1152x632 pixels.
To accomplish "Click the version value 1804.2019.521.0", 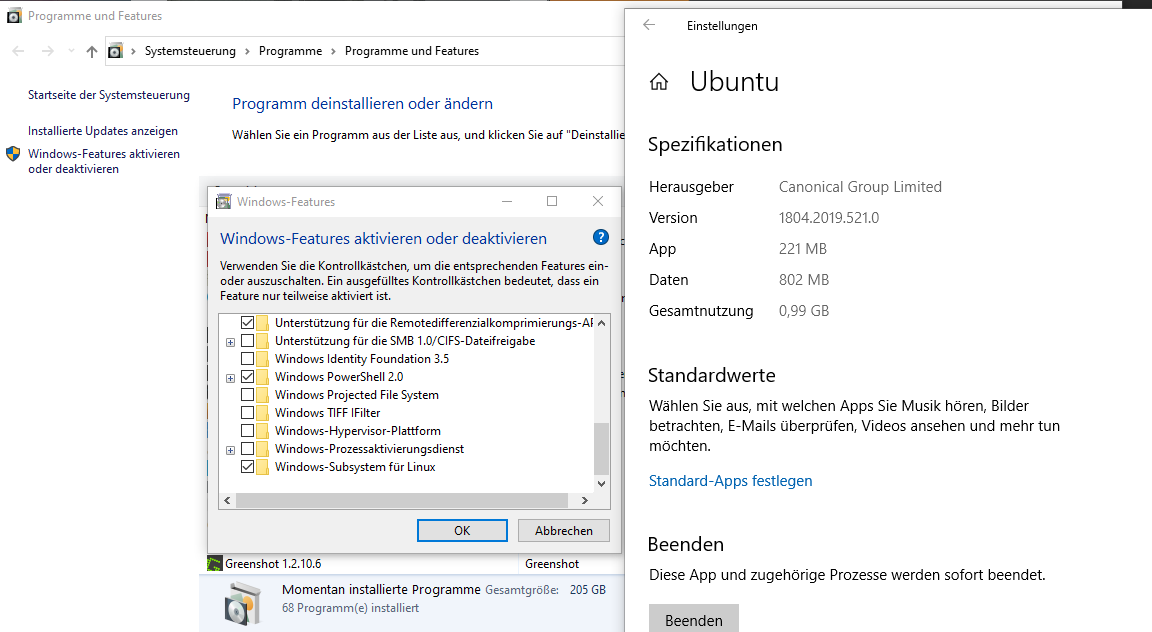I will click(x=829, y=218).
